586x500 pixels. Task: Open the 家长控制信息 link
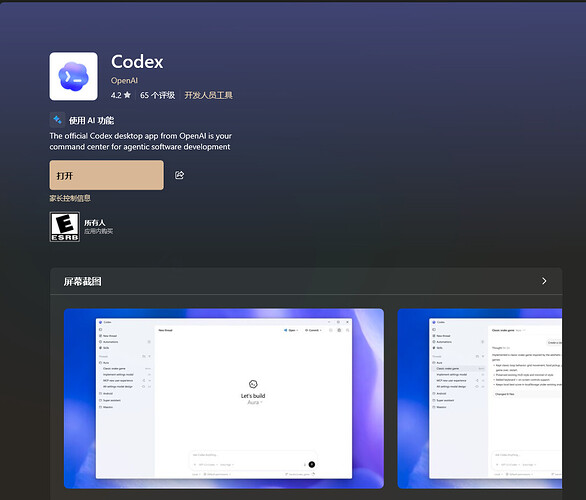pos(70,198)
